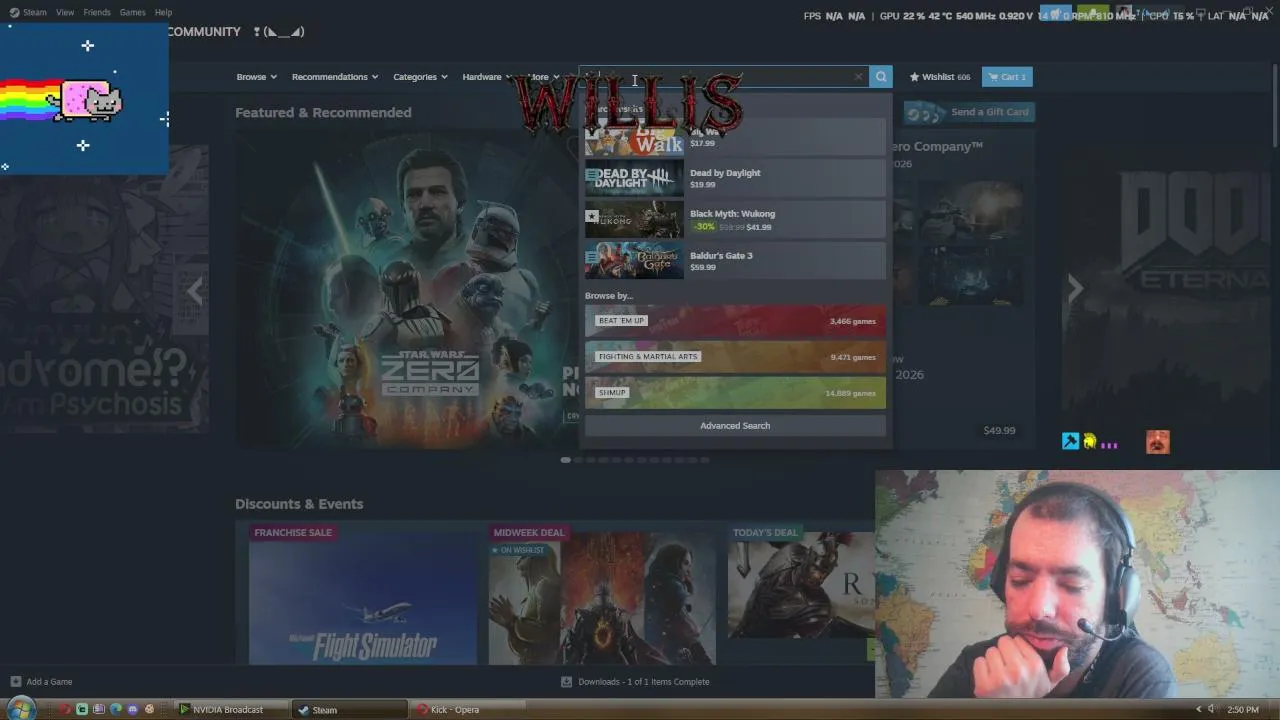
Task: Select Baldur's Gate 3 search result
Action: pyautogui.click(x=735, y=261)
